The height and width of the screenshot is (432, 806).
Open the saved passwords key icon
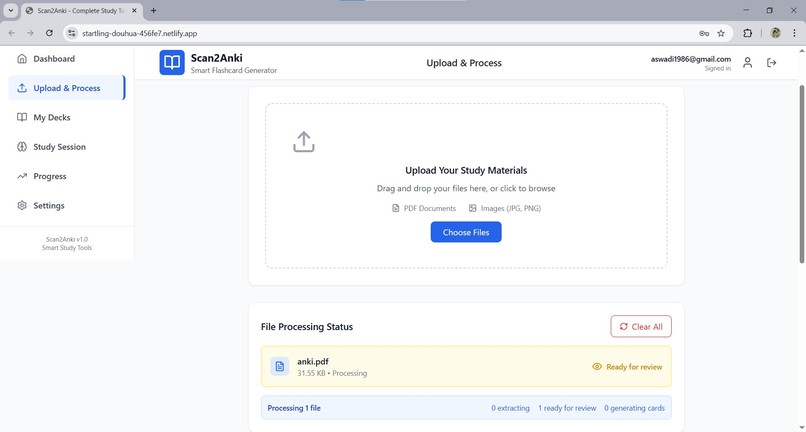[x=704, y=33]
